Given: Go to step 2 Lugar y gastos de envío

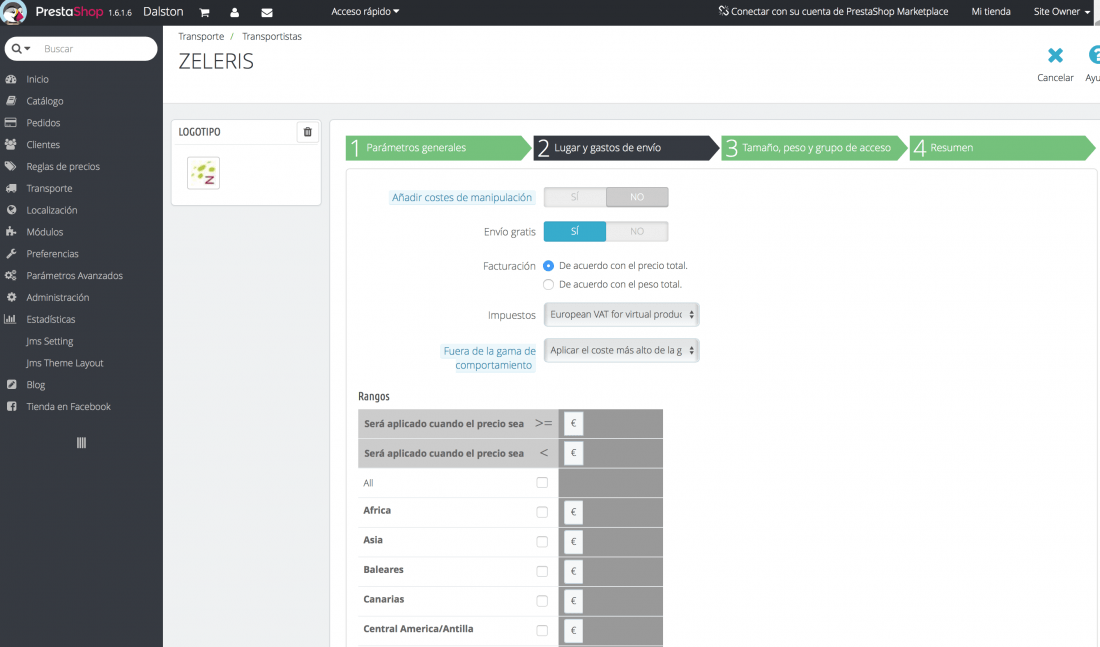Looking at the screenshot, I should [626, 148].
